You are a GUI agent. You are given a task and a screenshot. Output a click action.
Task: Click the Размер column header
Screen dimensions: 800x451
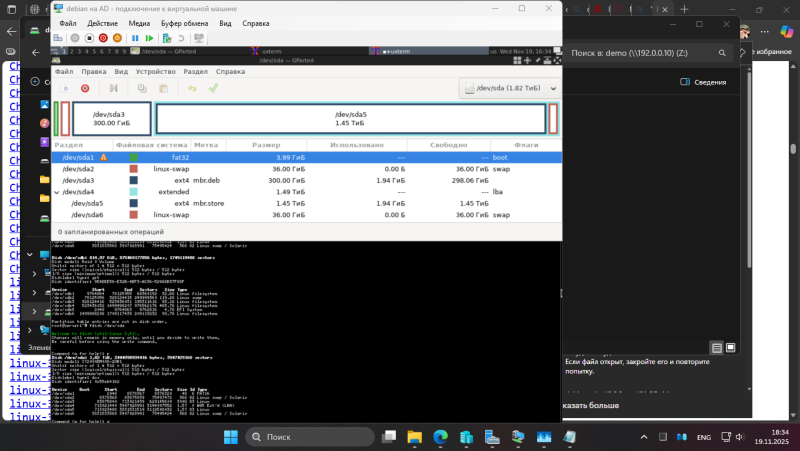(273, 146)
